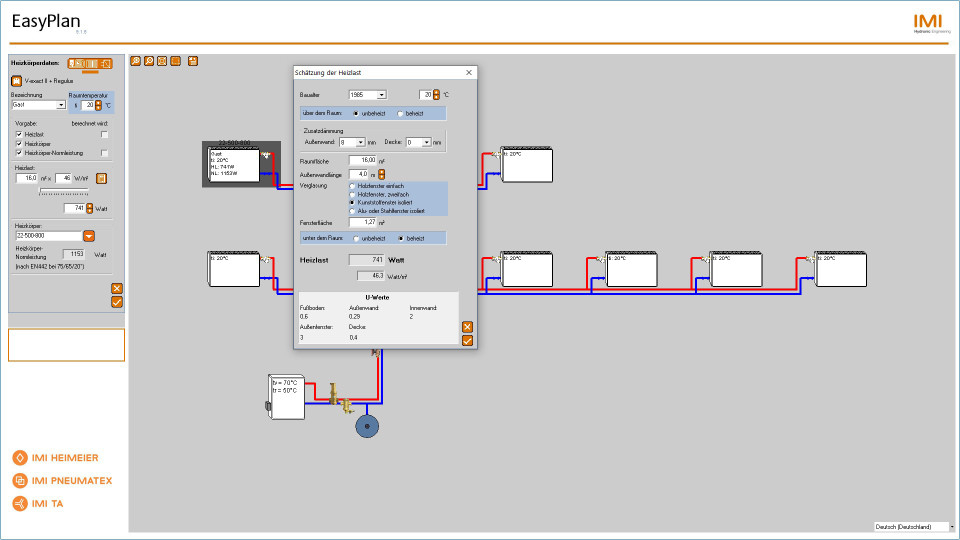Click the Raumfläche input field

361,160
